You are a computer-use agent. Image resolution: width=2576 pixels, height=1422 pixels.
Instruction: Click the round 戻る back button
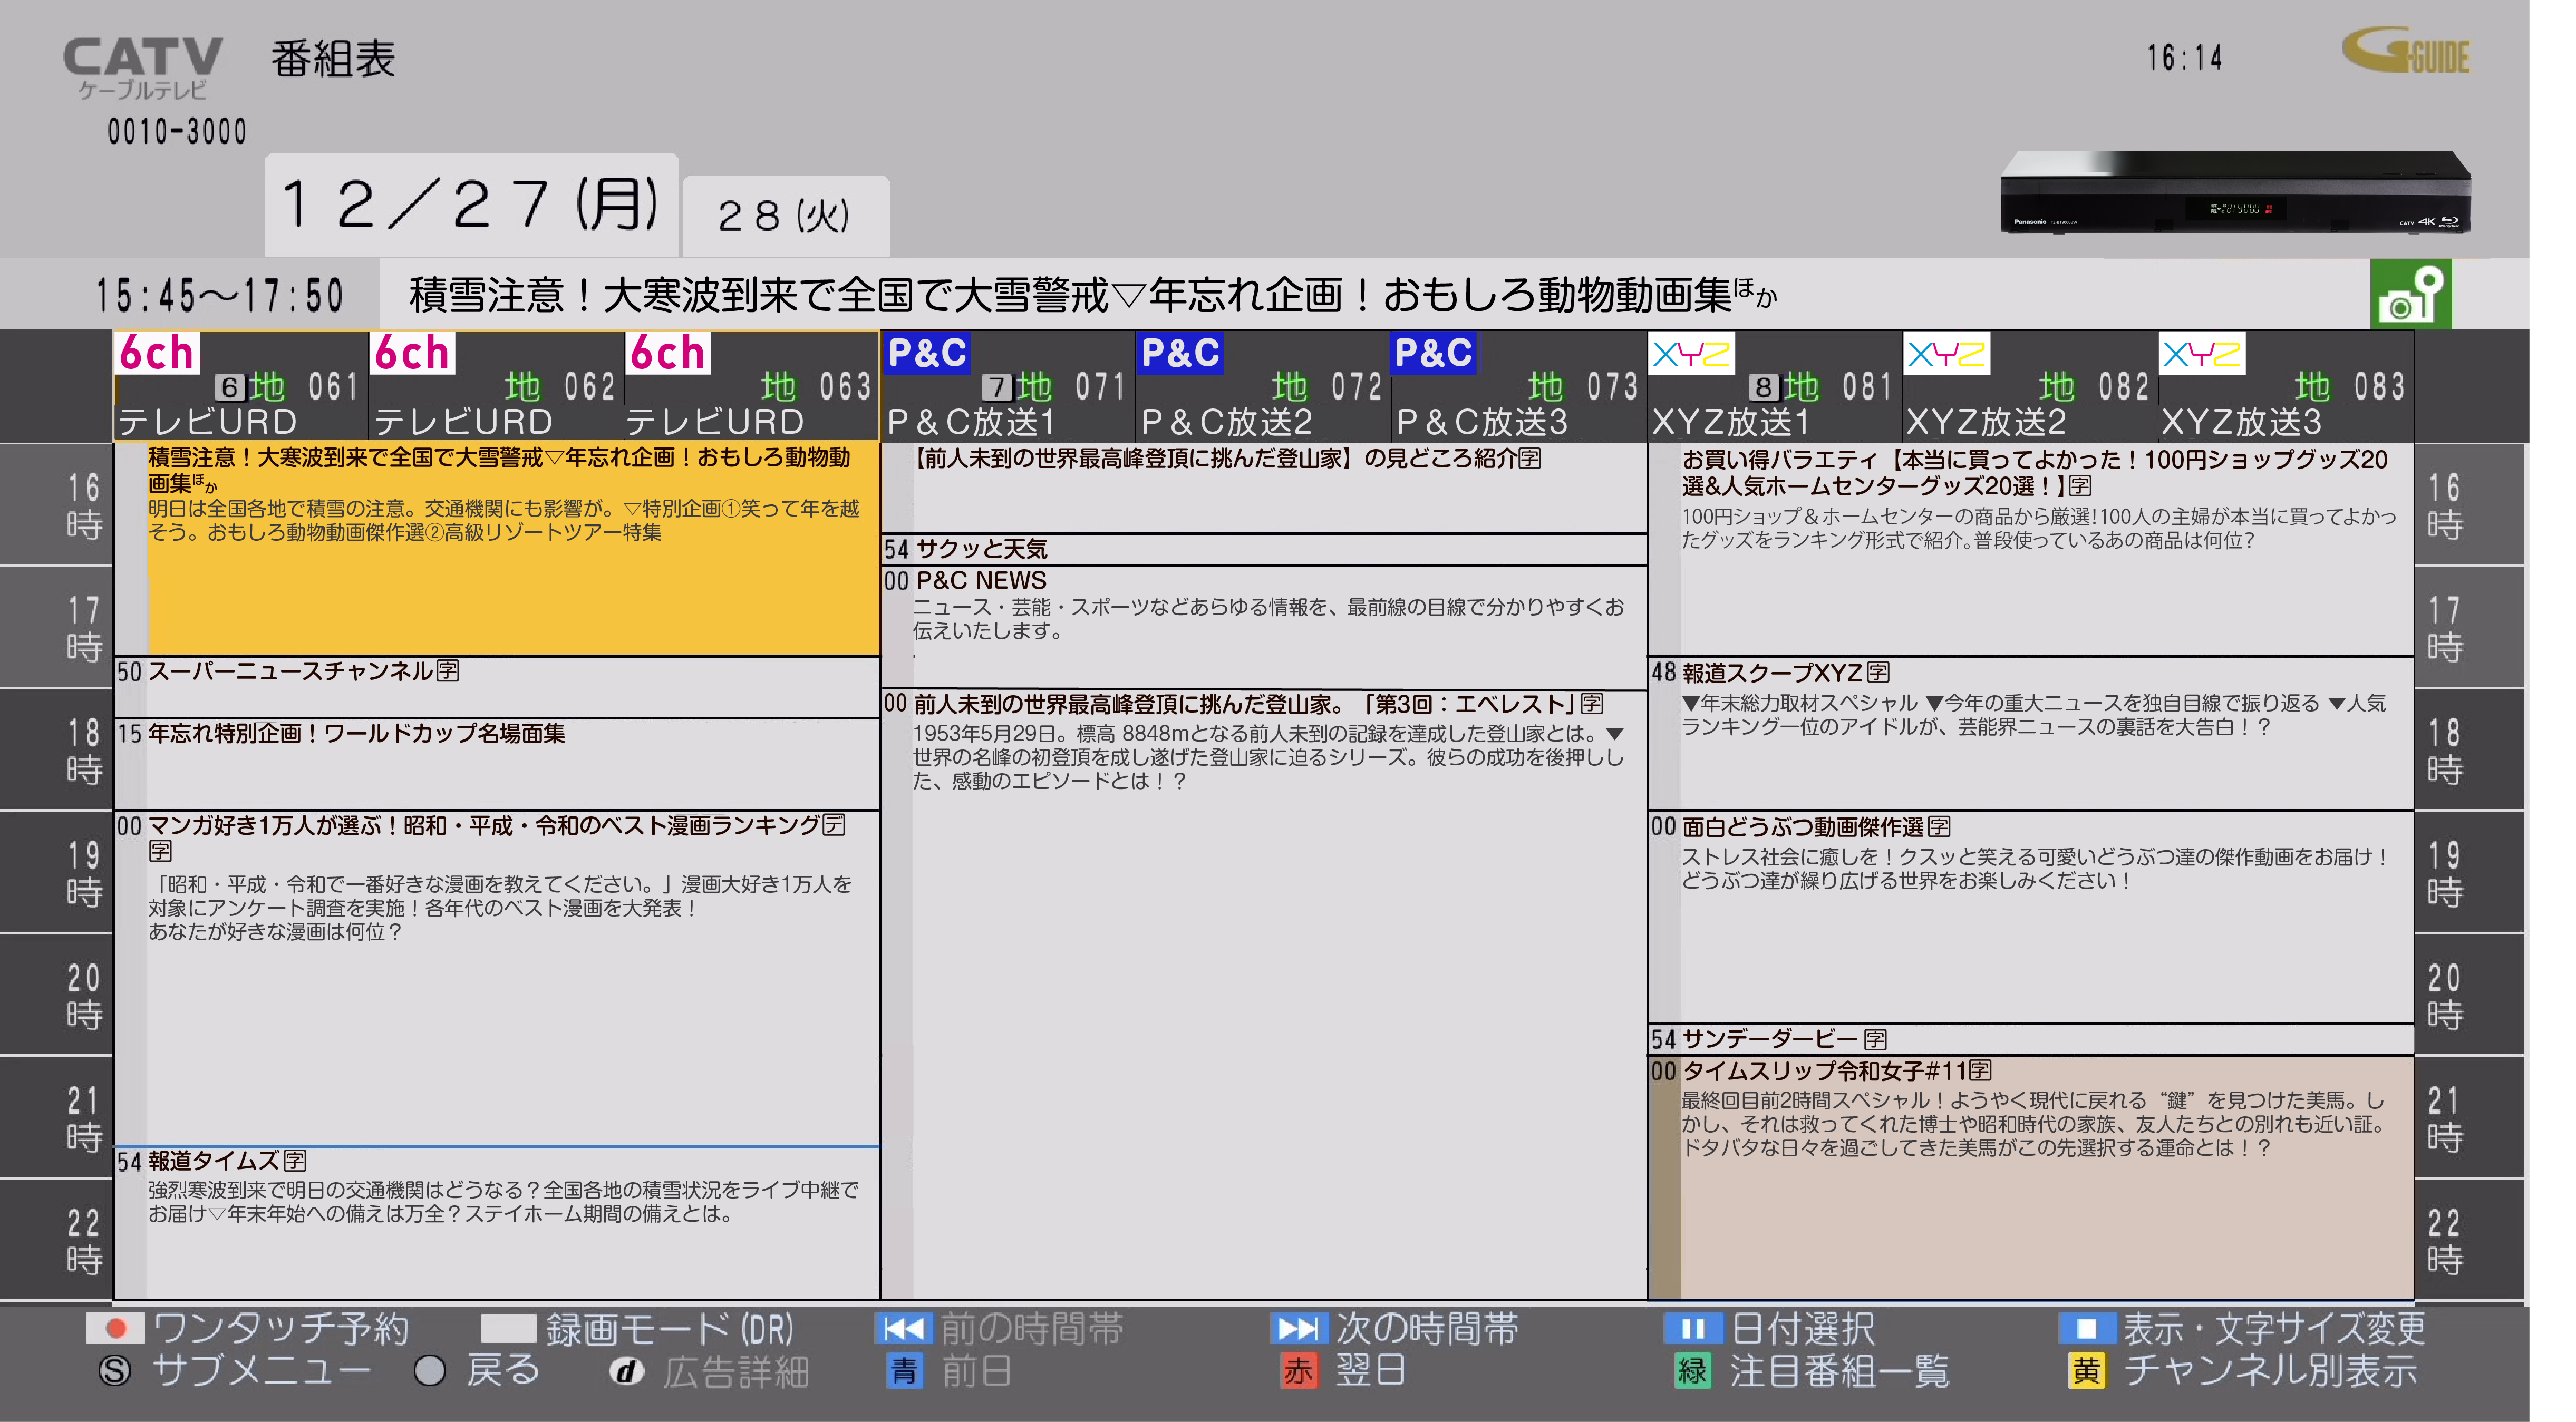click(x=430, y=1370)
